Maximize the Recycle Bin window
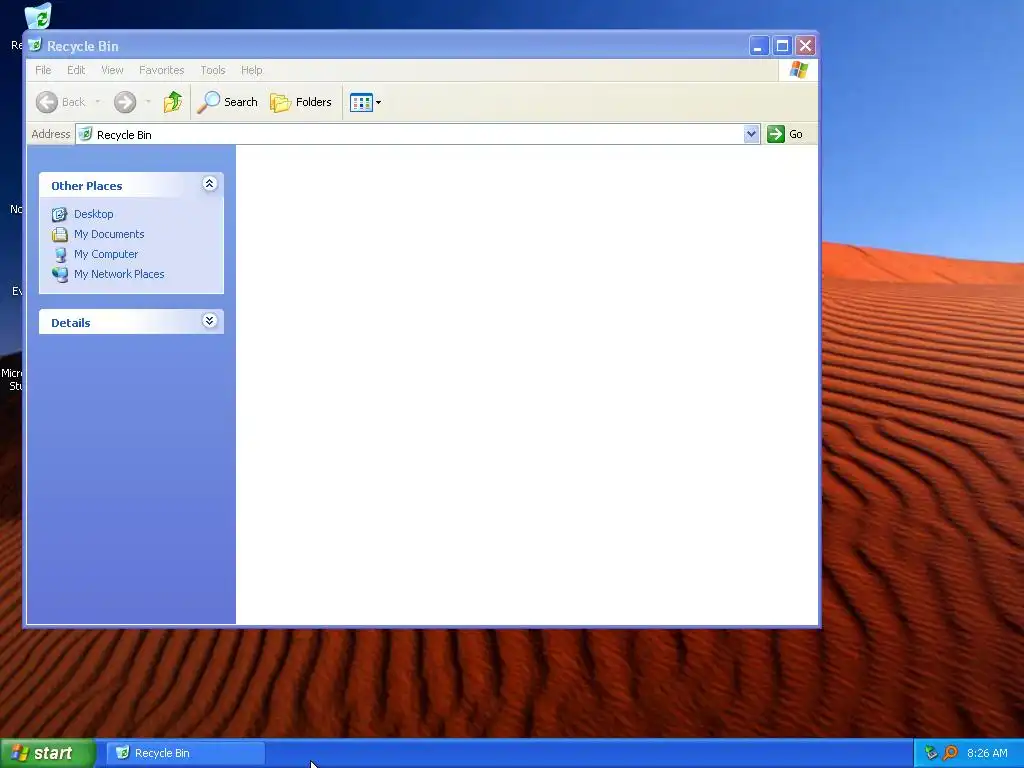Image resolution: width=1024 pixels, height=768 pixels. 782,46
